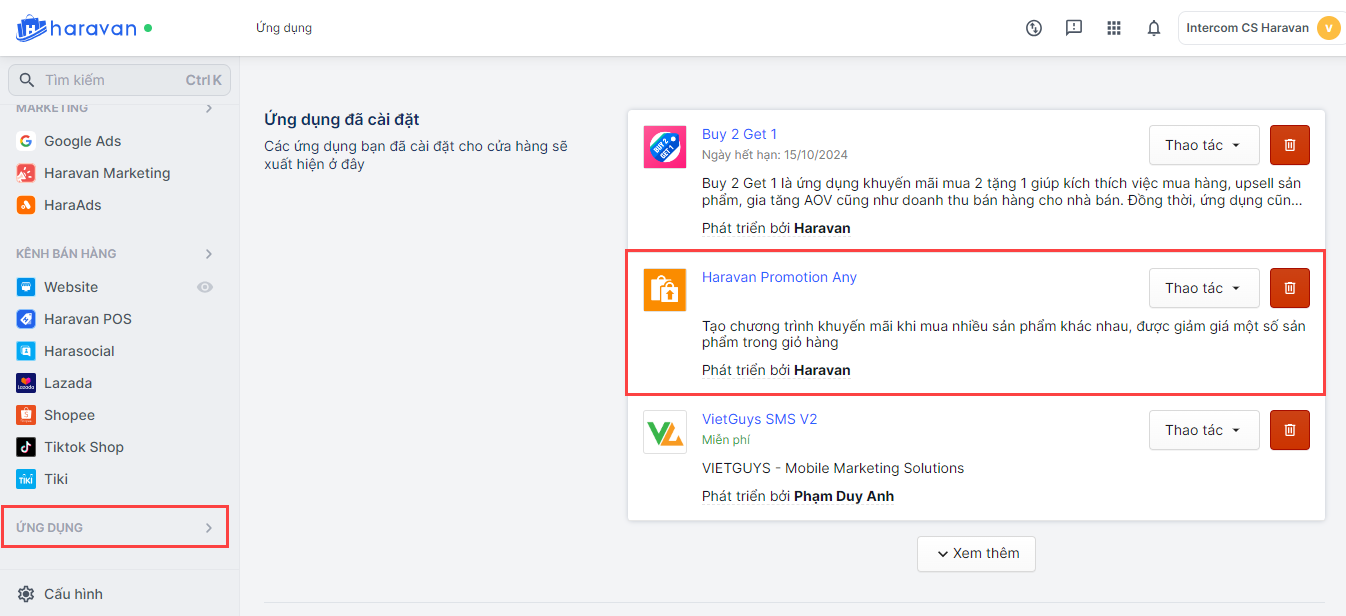This screenshot has height=616, width=1346.
Task: Expand the KÊNH BÁN HÀNG section chevron
Action: tap(209, 254)
